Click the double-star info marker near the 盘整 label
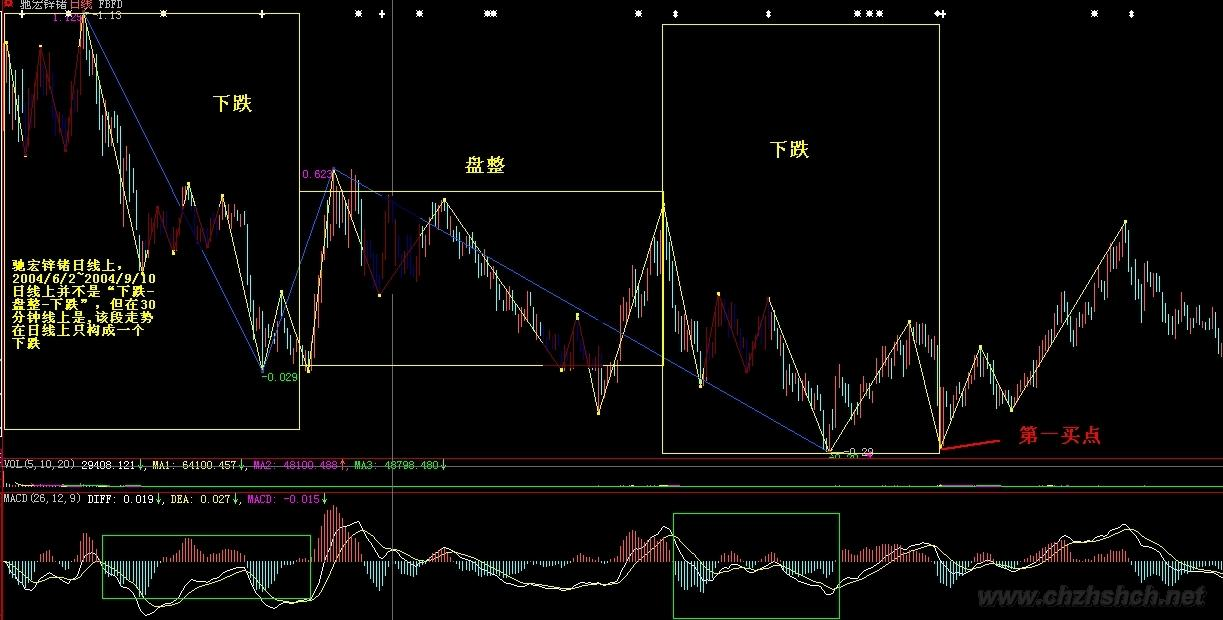This screenshot has height=620, width=1223. click(489, 14)
